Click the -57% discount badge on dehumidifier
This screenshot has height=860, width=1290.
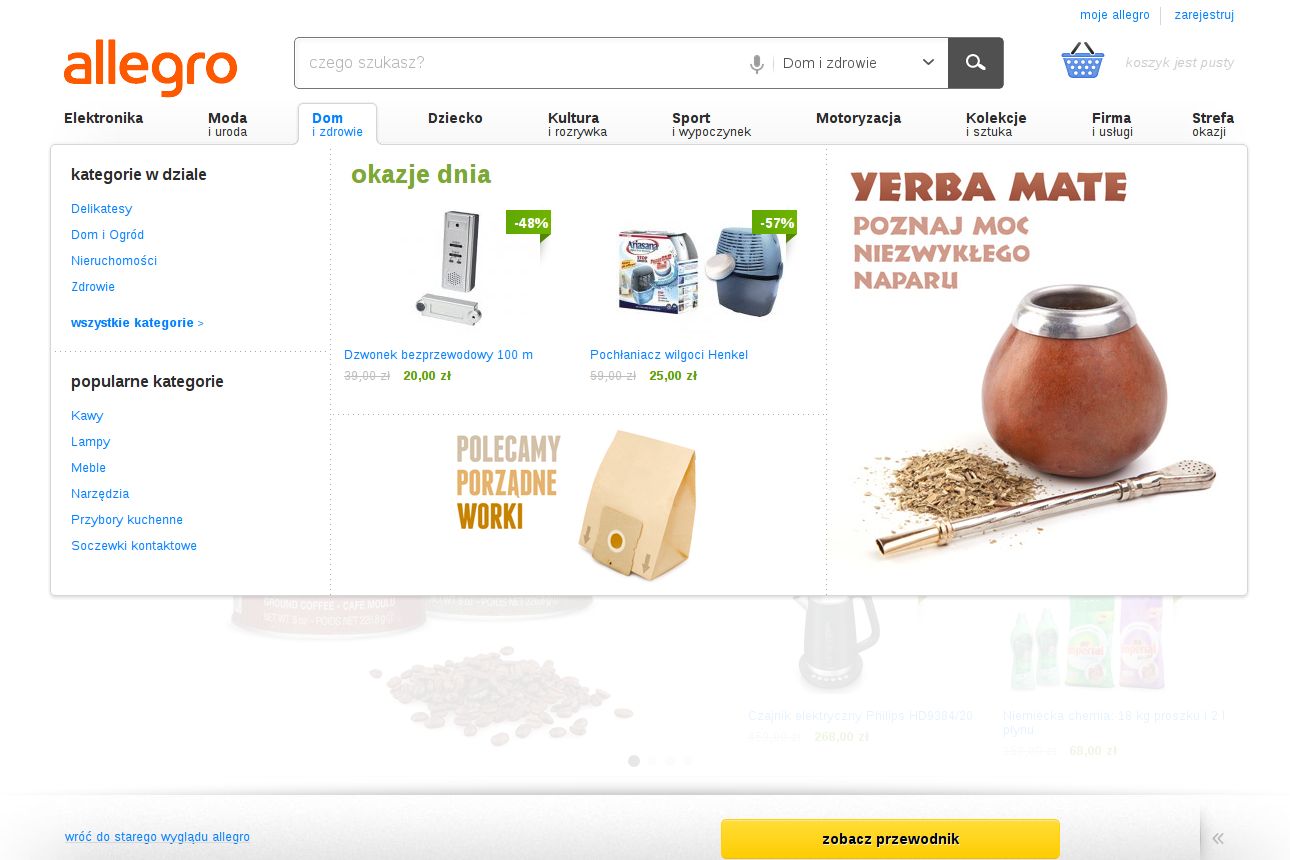click(x=775, y=224)
